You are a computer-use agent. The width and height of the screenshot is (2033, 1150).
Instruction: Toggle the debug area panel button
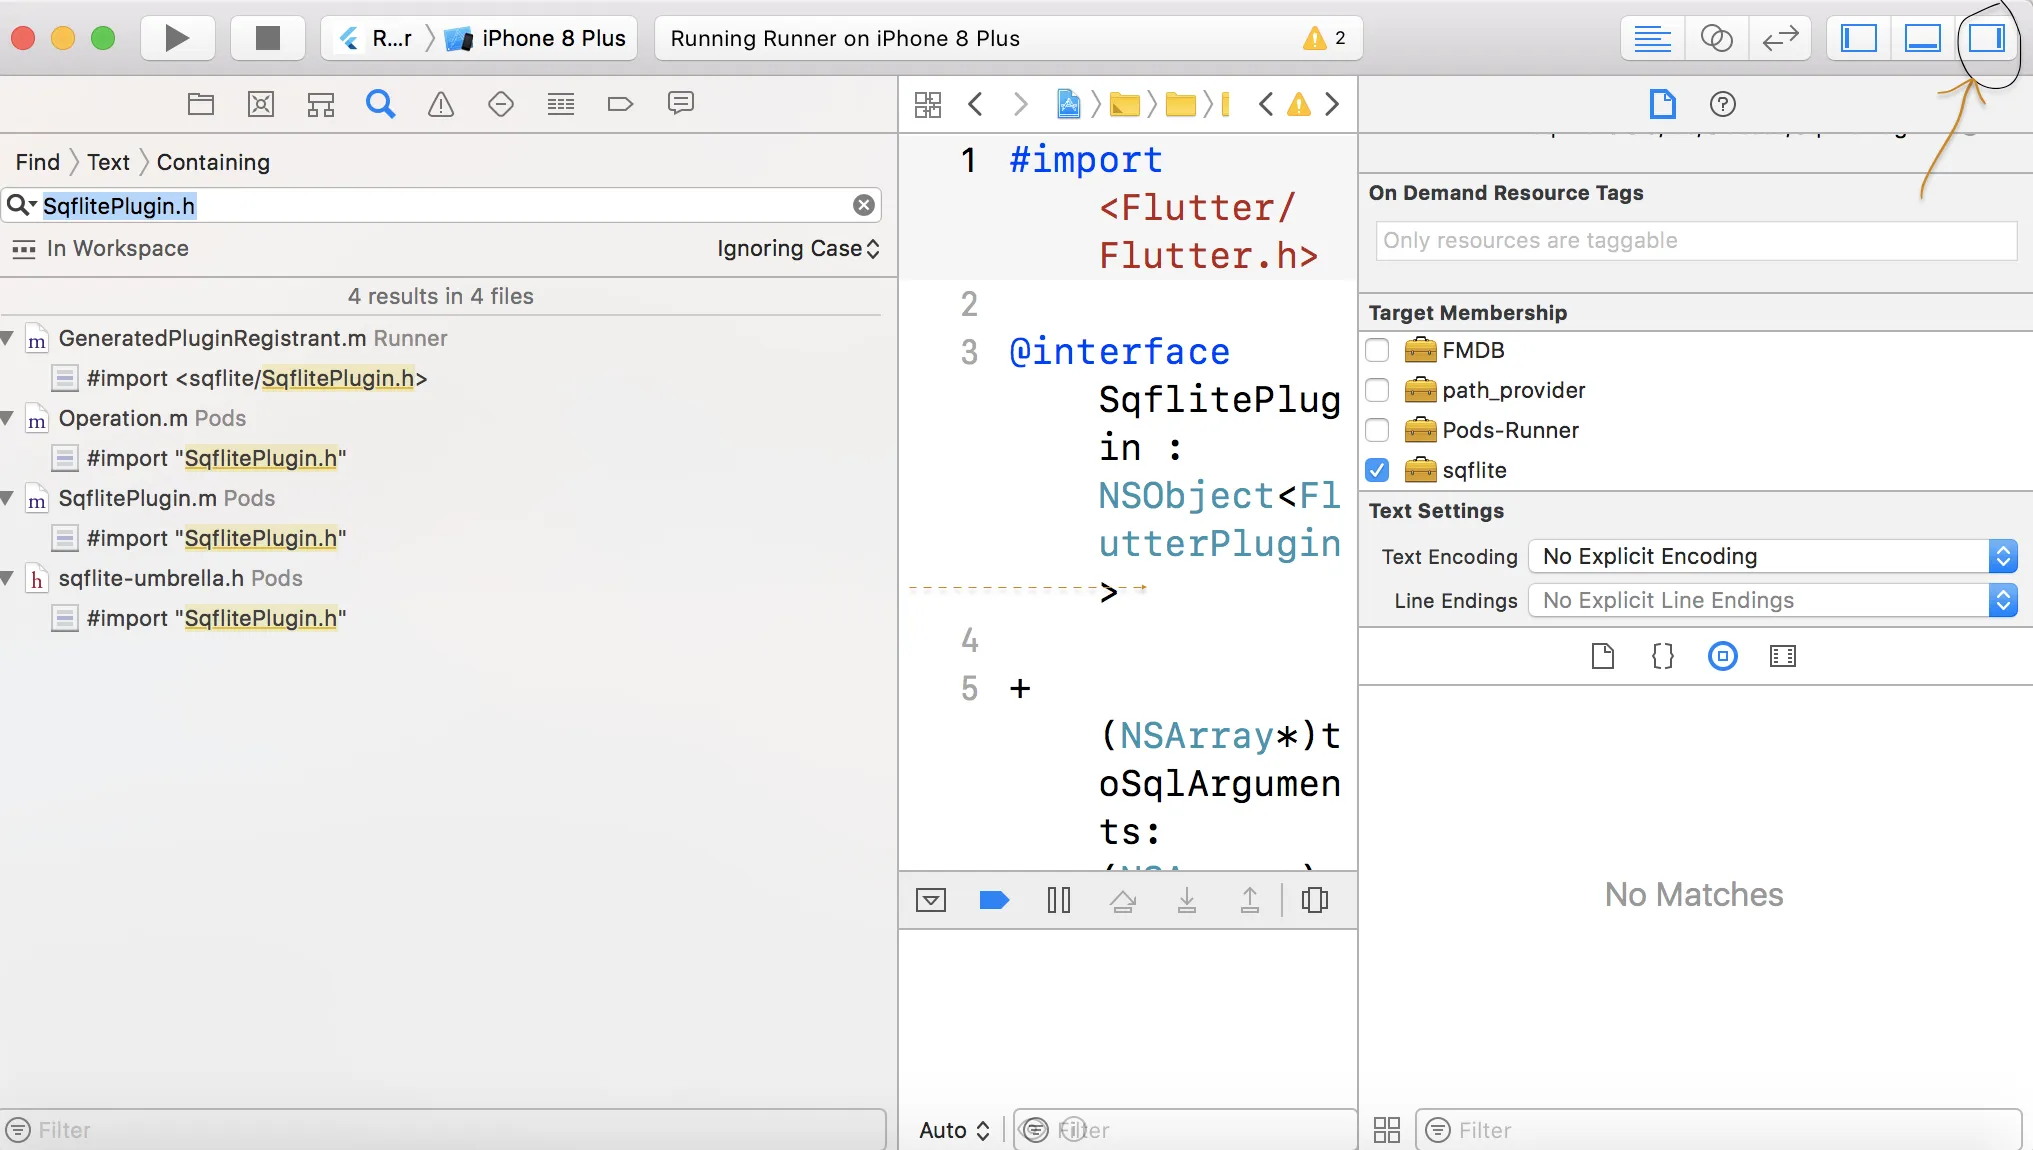[x=1922, y=38]
